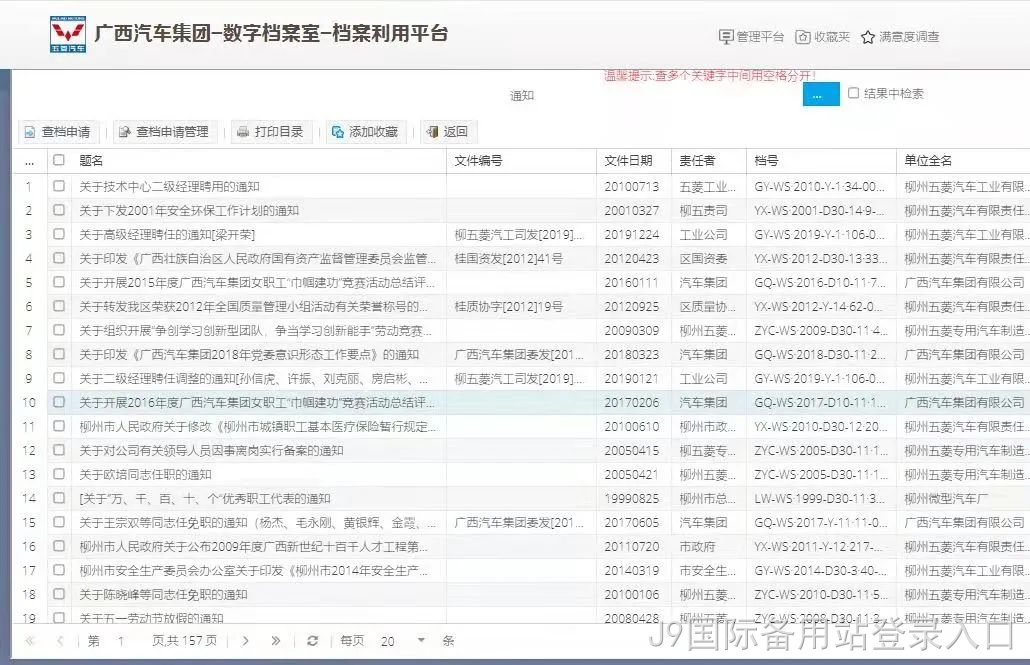1030x665 pixels.
Task: Go to previous page arrow
Action: 60,641
